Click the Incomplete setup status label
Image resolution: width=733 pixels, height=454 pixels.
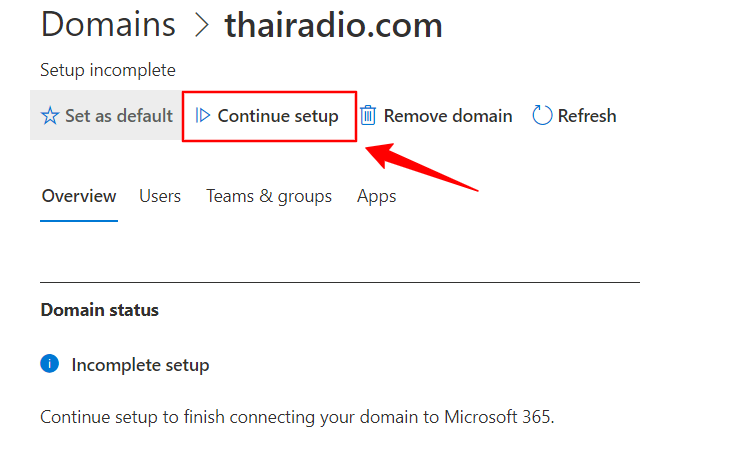pyautogui.click(x=140, y=365)
